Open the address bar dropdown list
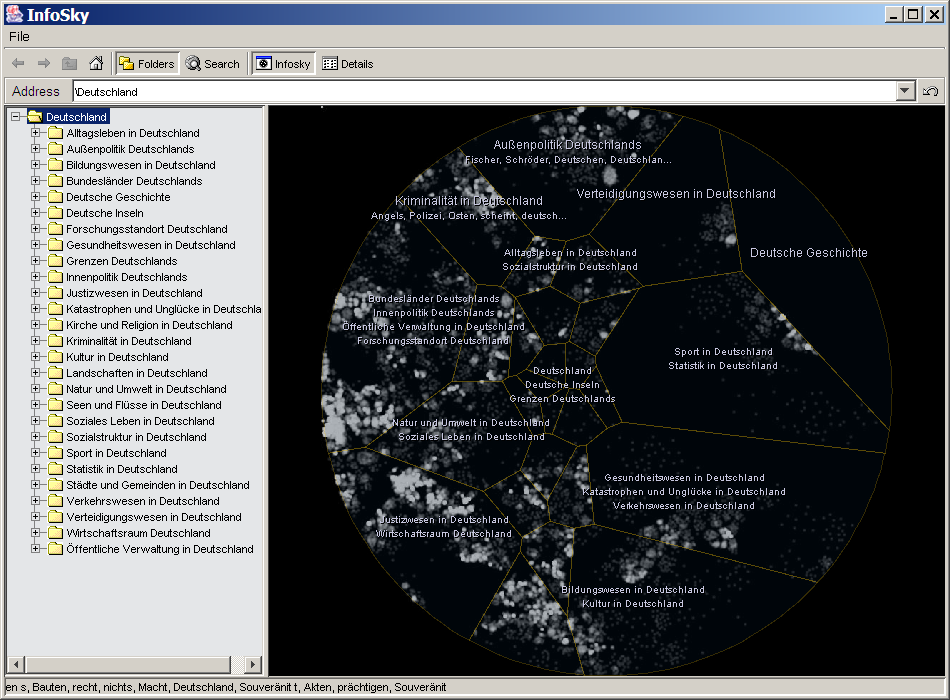The height and width of the screenshot is (700, 950). click(x=903, y=91)
